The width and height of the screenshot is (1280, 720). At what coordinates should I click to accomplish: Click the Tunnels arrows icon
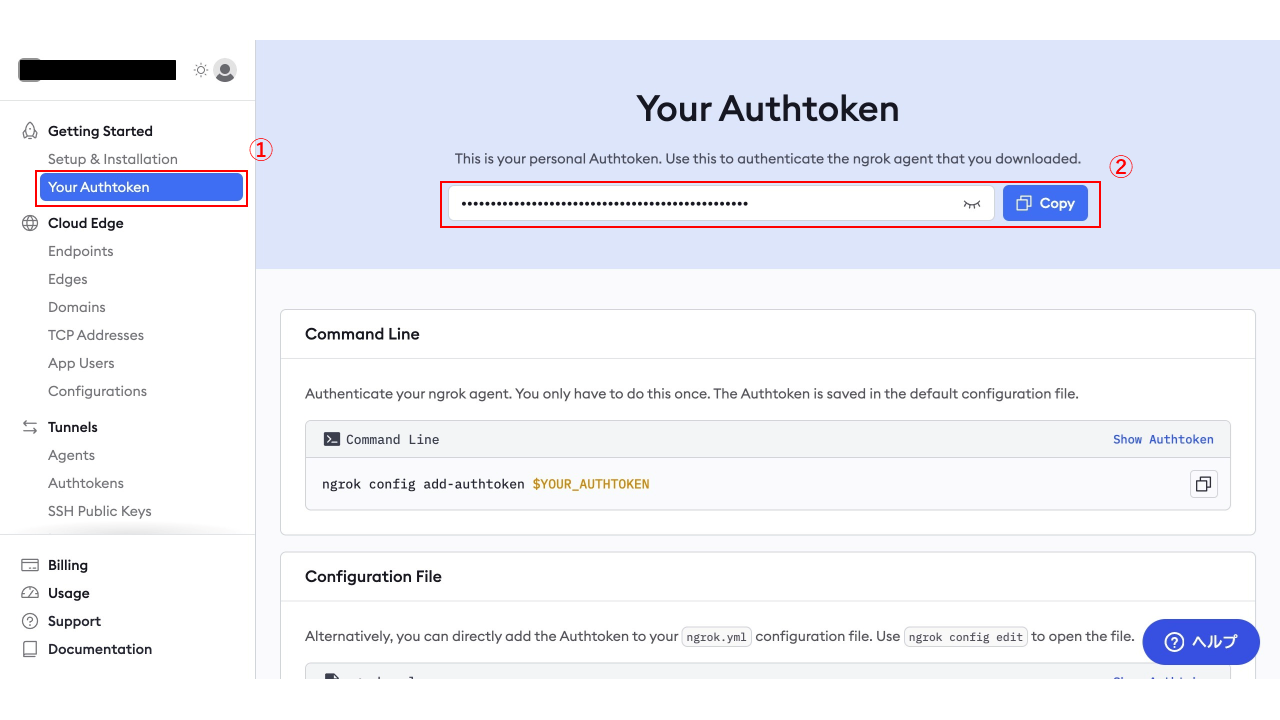coord(30,427)
